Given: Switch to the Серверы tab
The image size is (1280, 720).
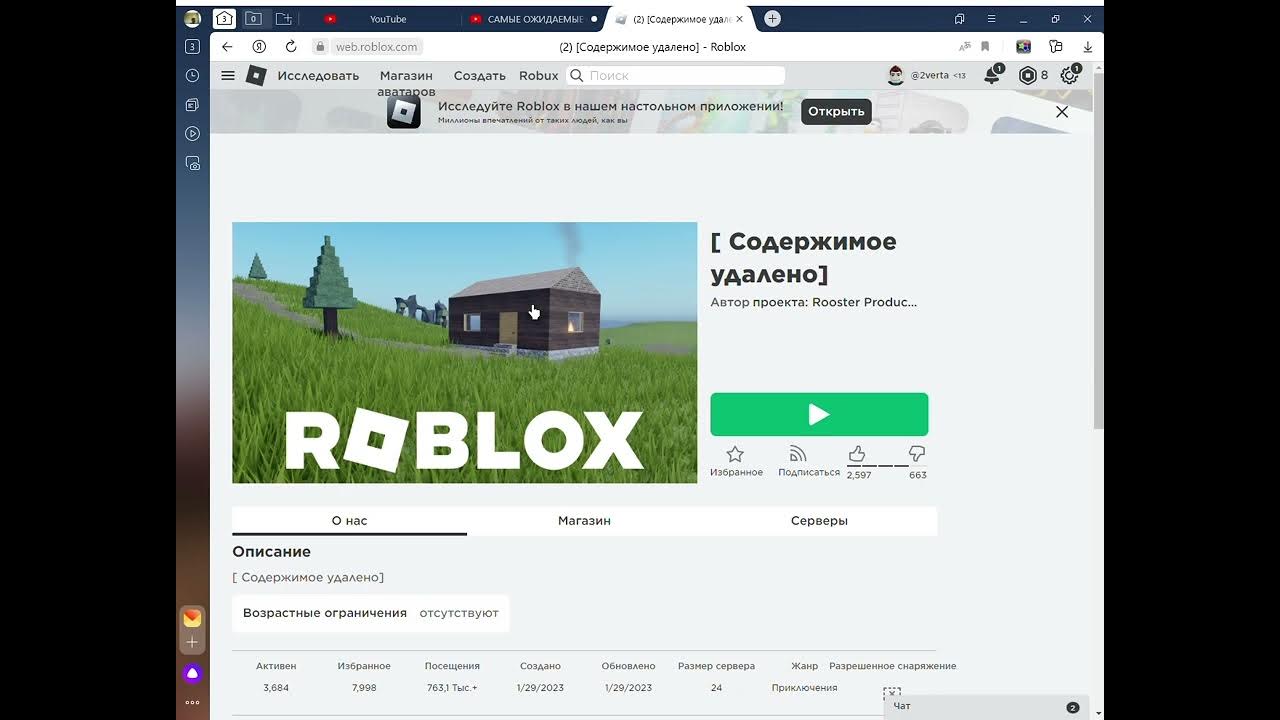Looking at the screenshot, I should pyautogui.click(x=819, y=521).
